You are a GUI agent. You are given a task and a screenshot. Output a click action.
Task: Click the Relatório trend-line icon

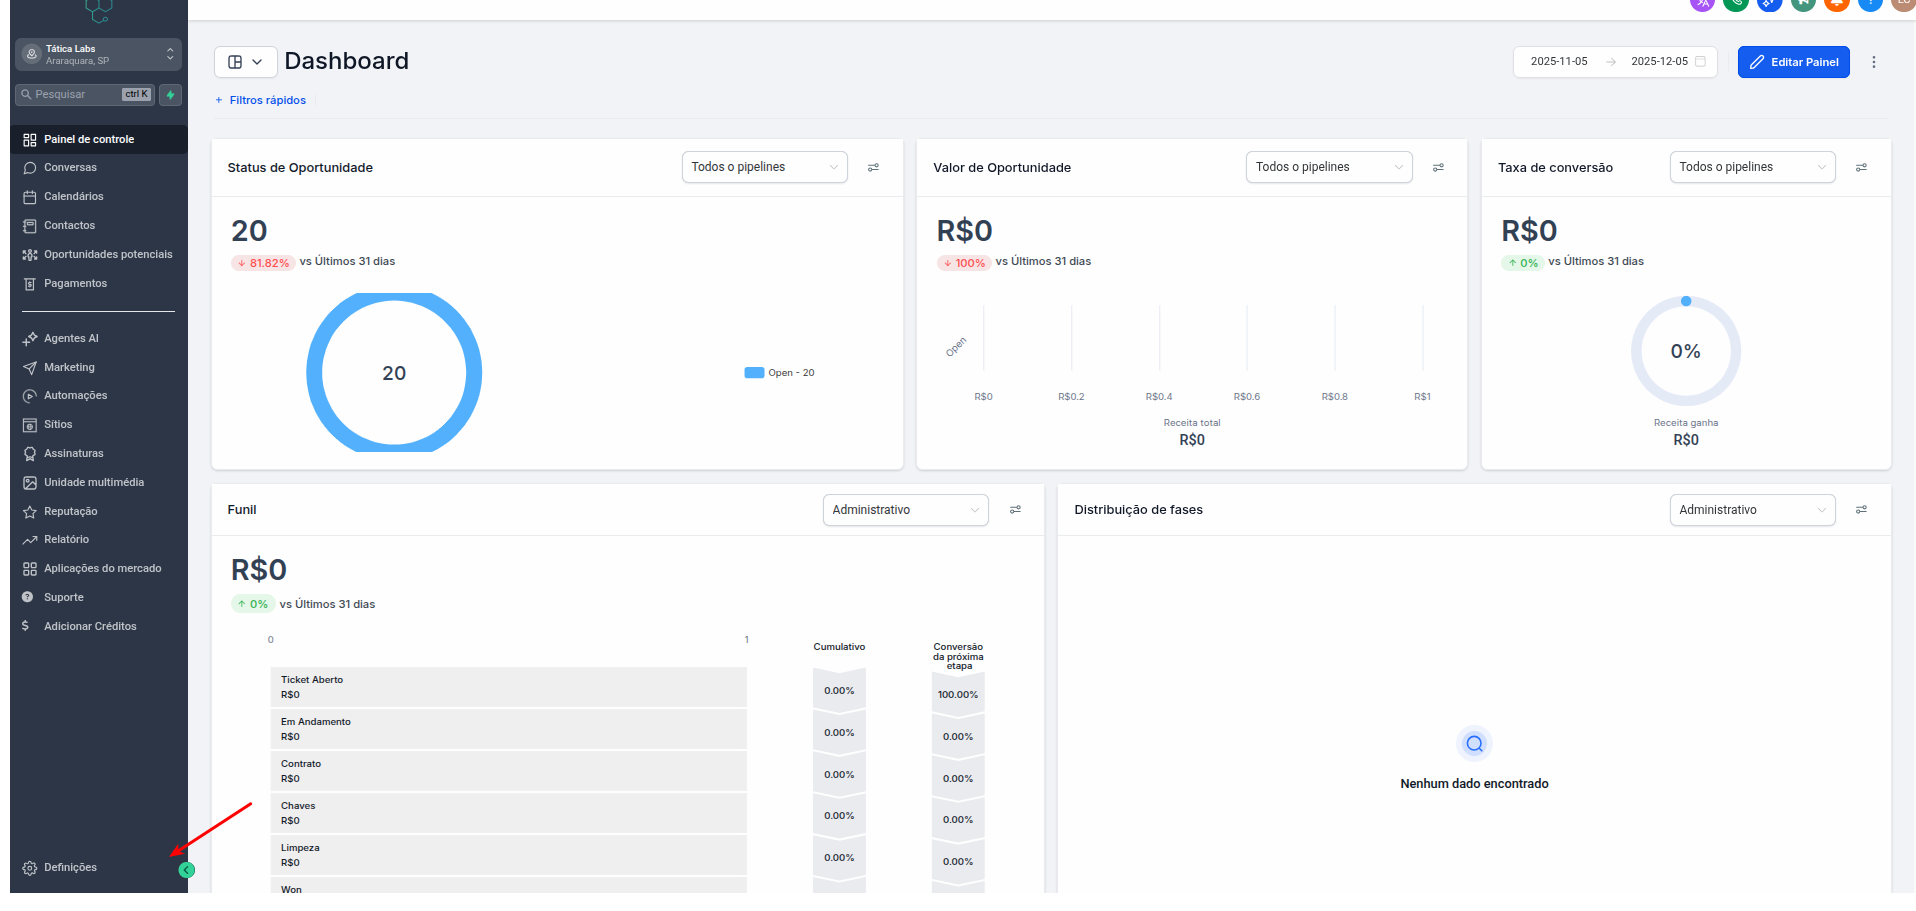tap(30, 540)
